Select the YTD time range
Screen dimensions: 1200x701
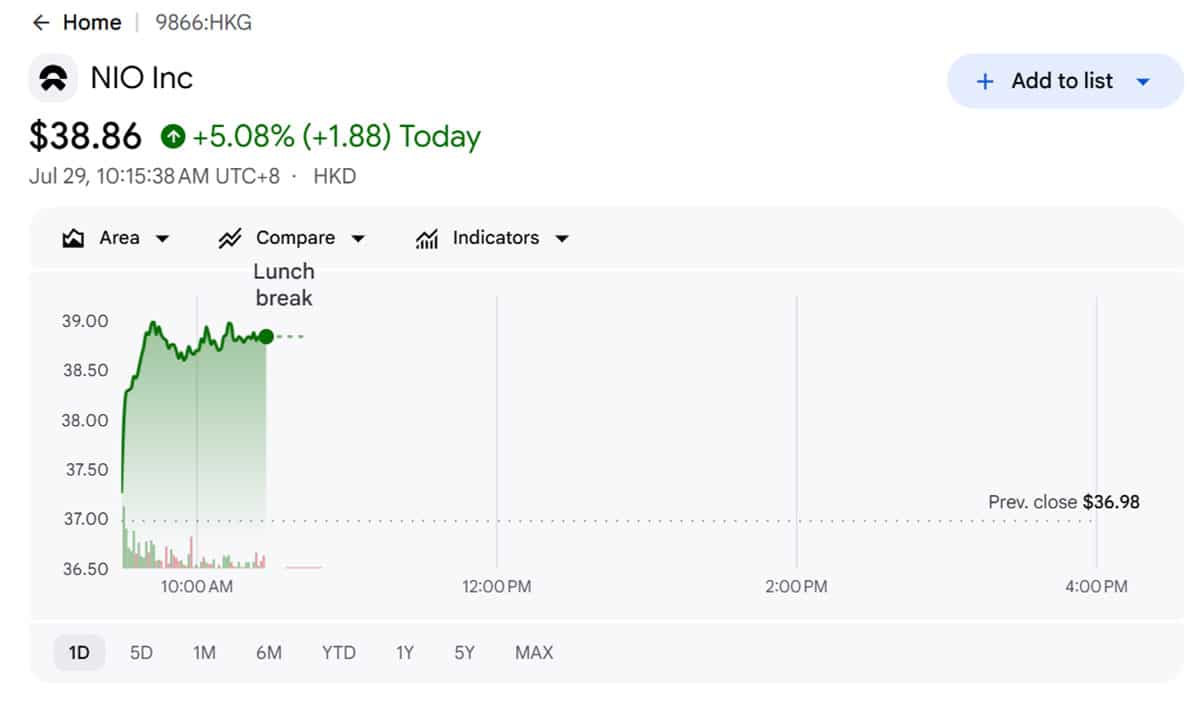click(x=339, y=653)
